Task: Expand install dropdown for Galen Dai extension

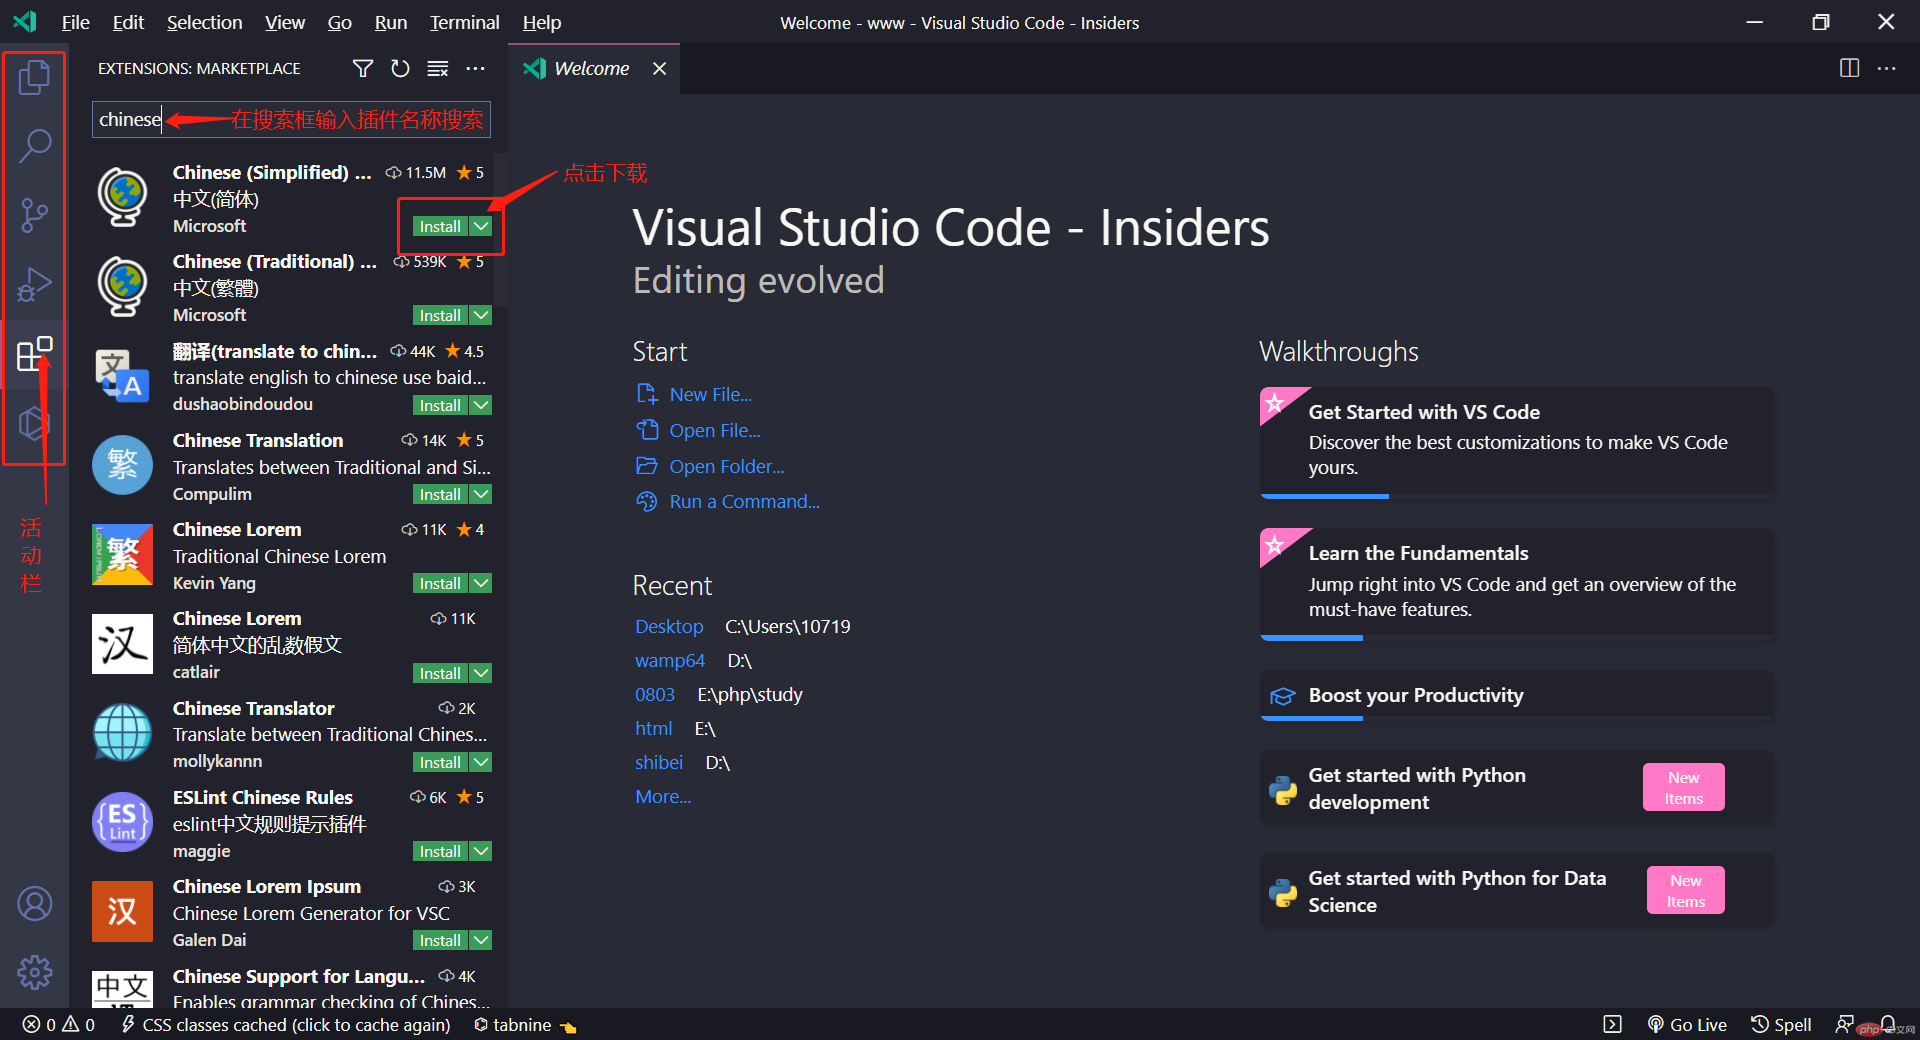Action: (x=481, y=940)
